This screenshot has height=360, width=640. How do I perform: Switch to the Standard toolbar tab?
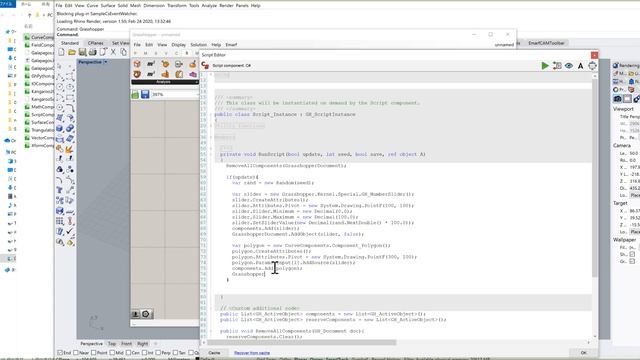pos(70,43)
